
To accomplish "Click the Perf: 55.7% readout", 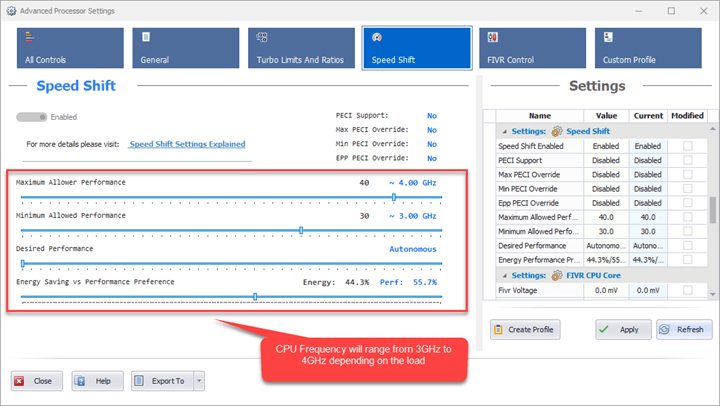I will pyautogui.click(x=408, y=282).
